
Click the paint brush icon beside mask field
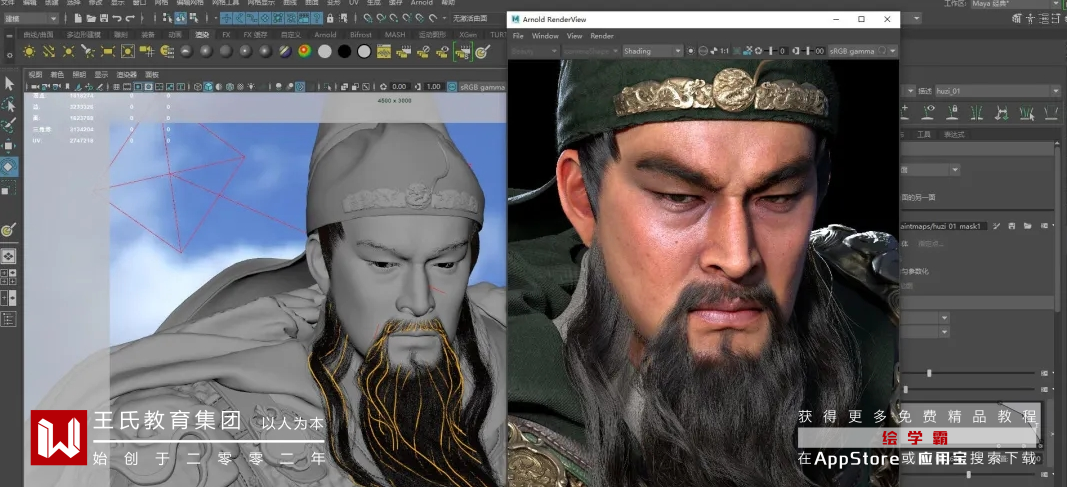[998, 226]
